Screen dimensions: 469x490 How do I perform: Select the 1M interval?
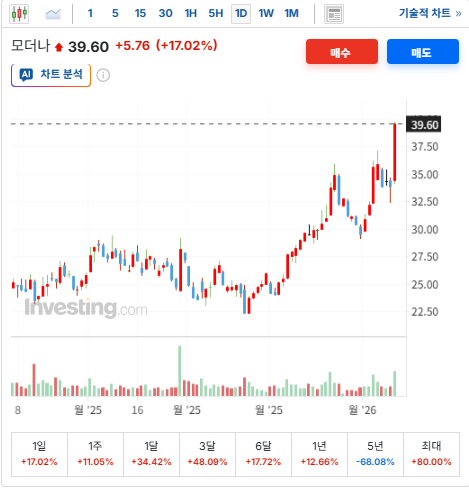tap(292, 13)
